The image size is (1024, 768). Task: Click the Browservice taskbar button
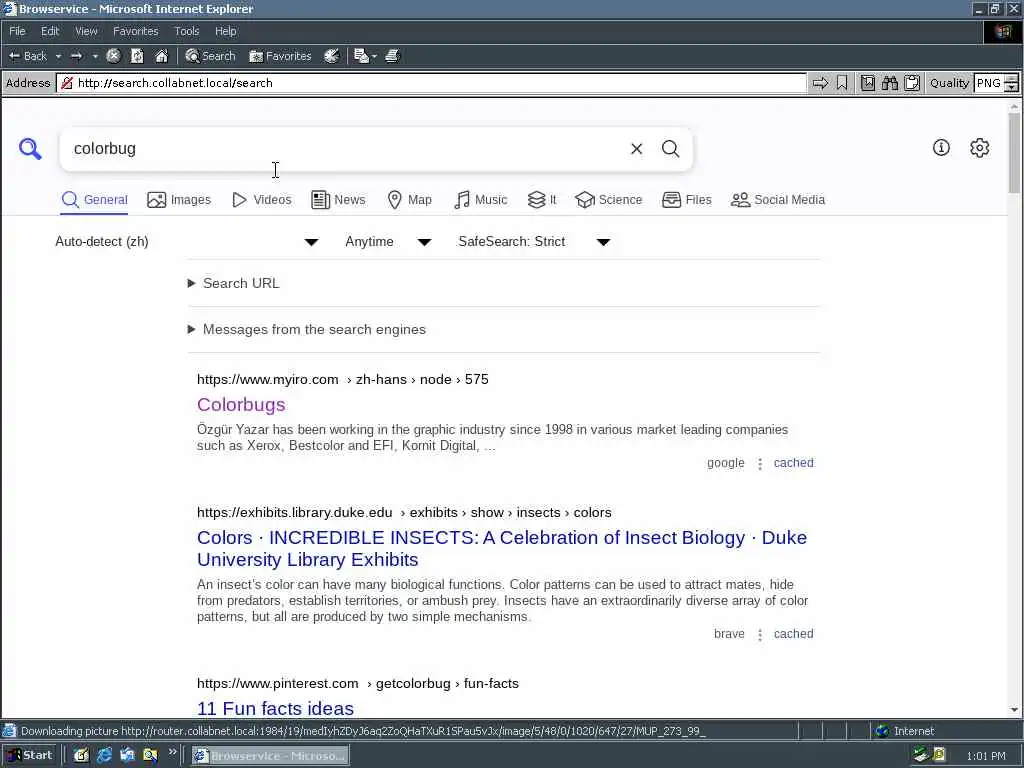click(270, 756)
